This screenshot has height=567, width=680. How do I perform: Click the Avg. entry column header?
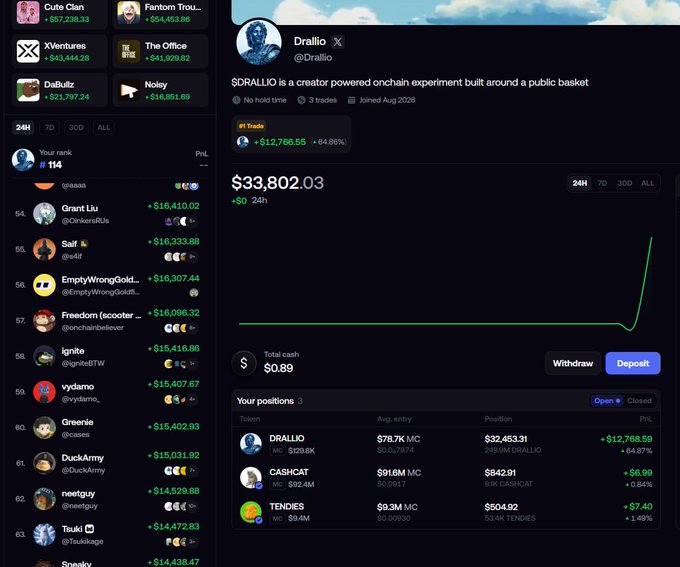click(x=394, y=419)
